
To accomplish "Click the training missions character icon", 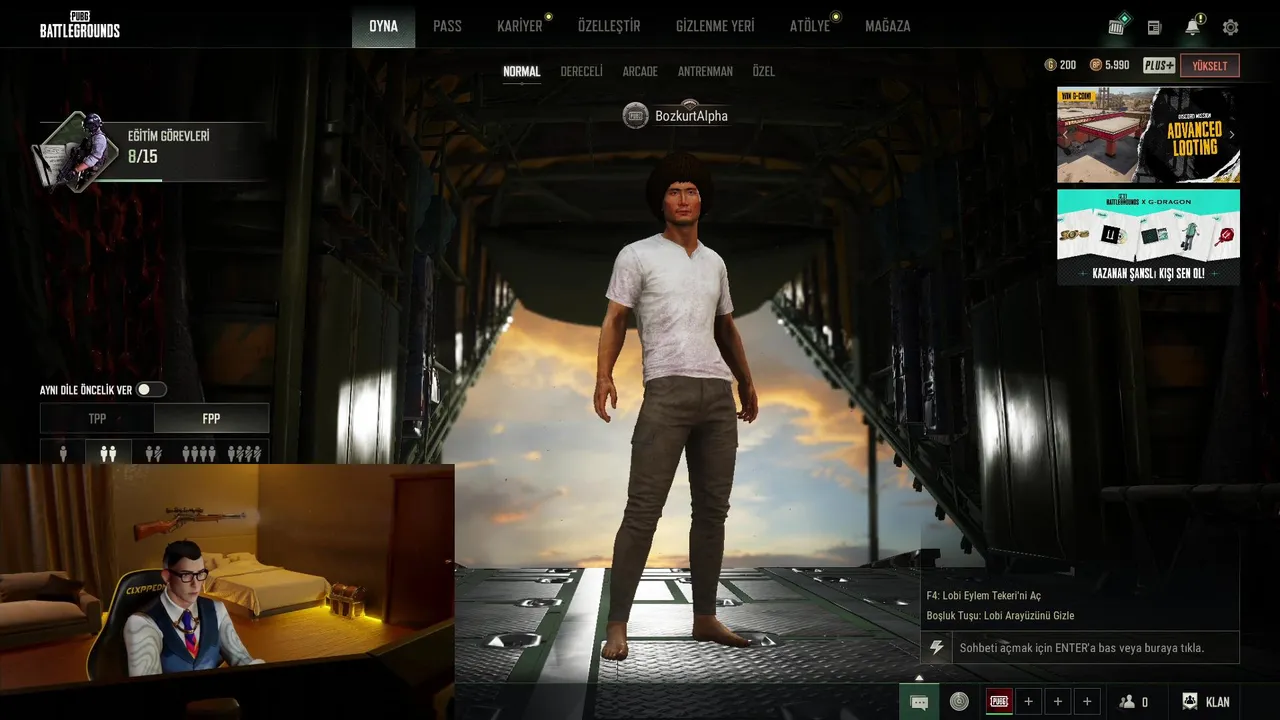I will pyautogui.click(x=78, y=150).
